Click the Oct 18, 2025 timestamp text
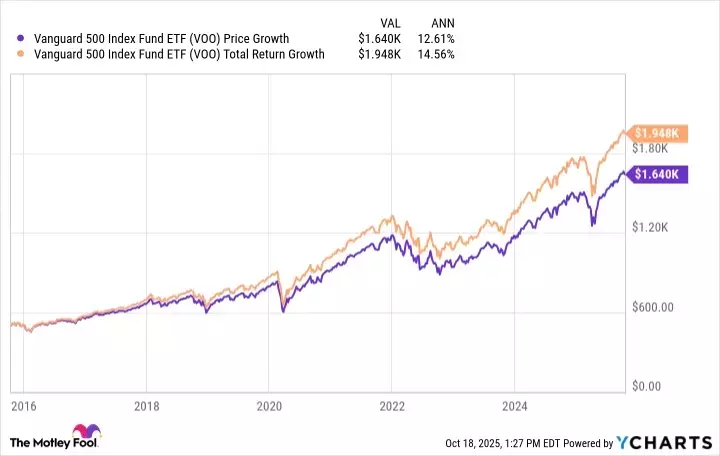The height and width of the screenshot is (456, 720). (x=511, y=444)
